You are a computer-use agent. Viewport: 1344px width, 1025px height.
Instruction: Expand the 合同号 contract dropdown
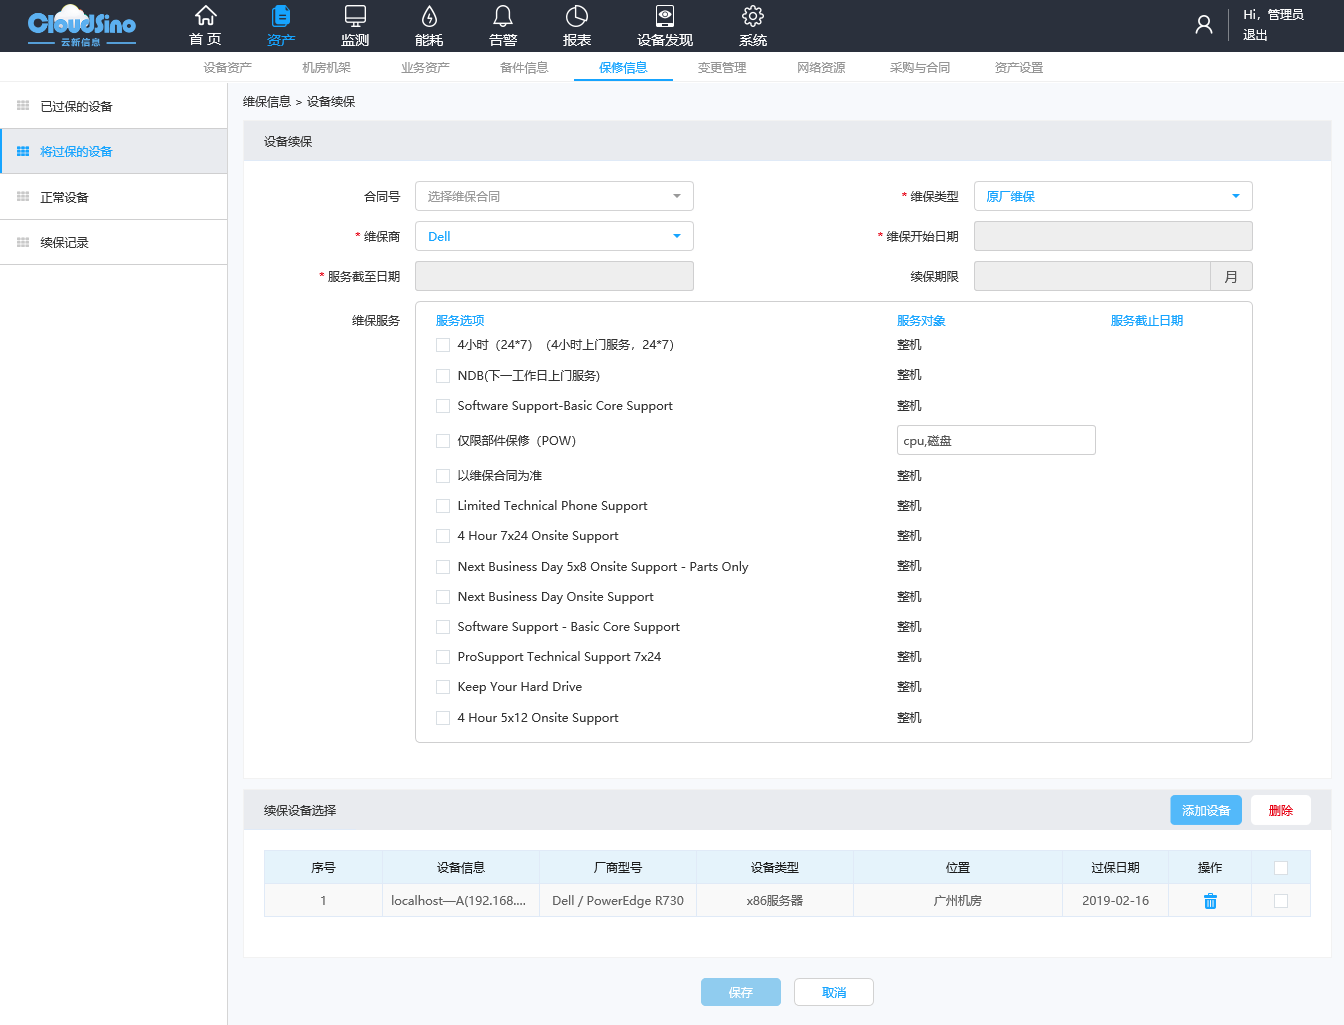[x=554, y=196]
